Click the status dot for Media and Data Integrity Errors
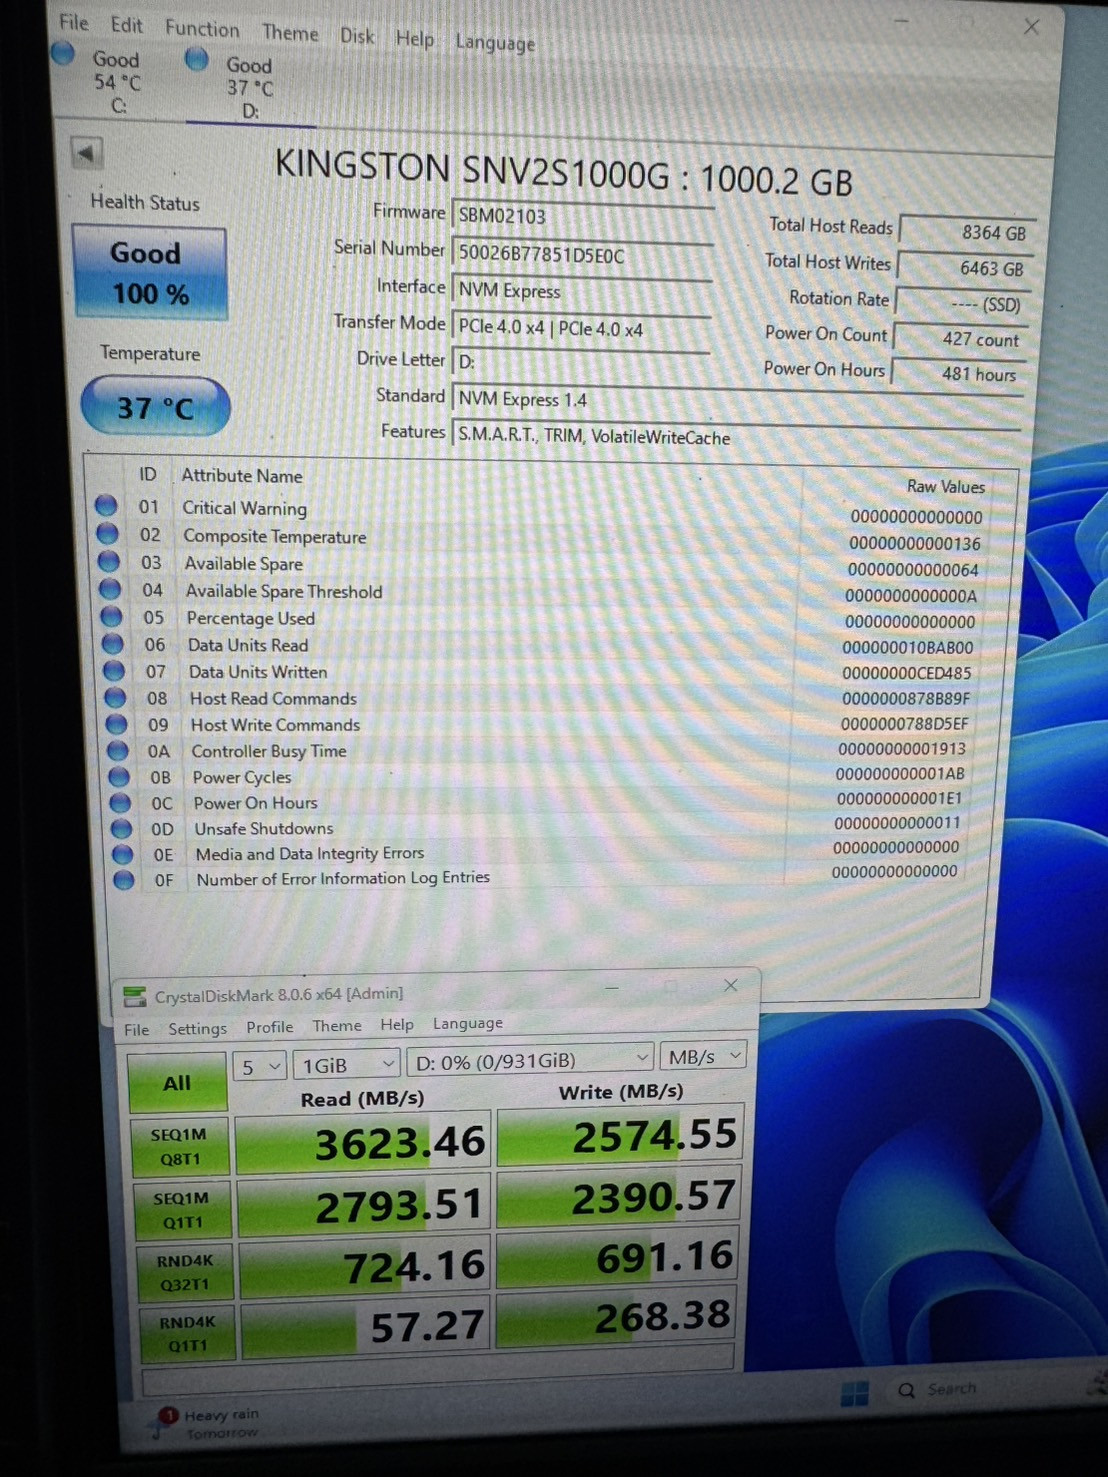The width and height of the screenshot is (1108, 1477). 122,854
